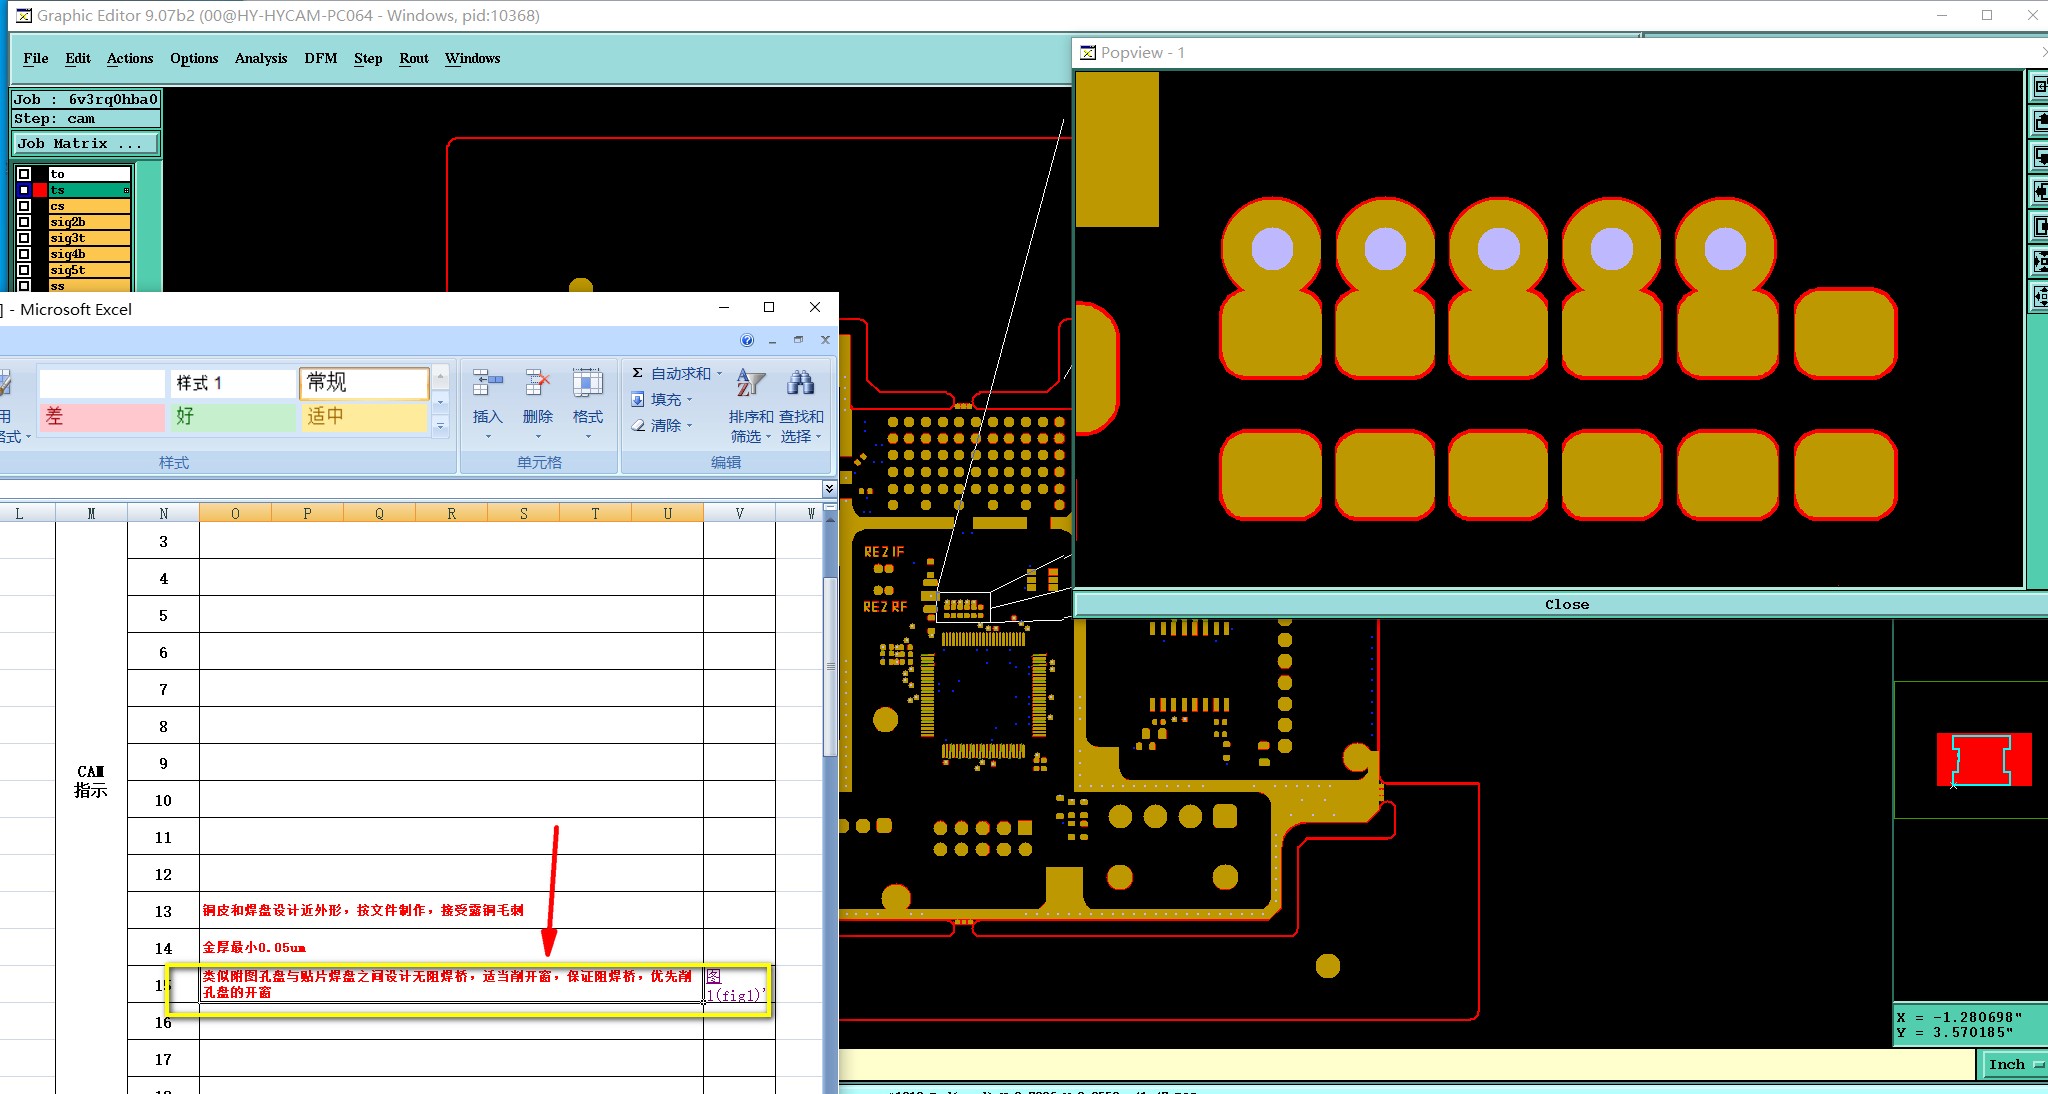This screenshot has width=2048, height=1094.
Task: Open the Inch units dropdown
Action: click(x=2012, y=1065)
